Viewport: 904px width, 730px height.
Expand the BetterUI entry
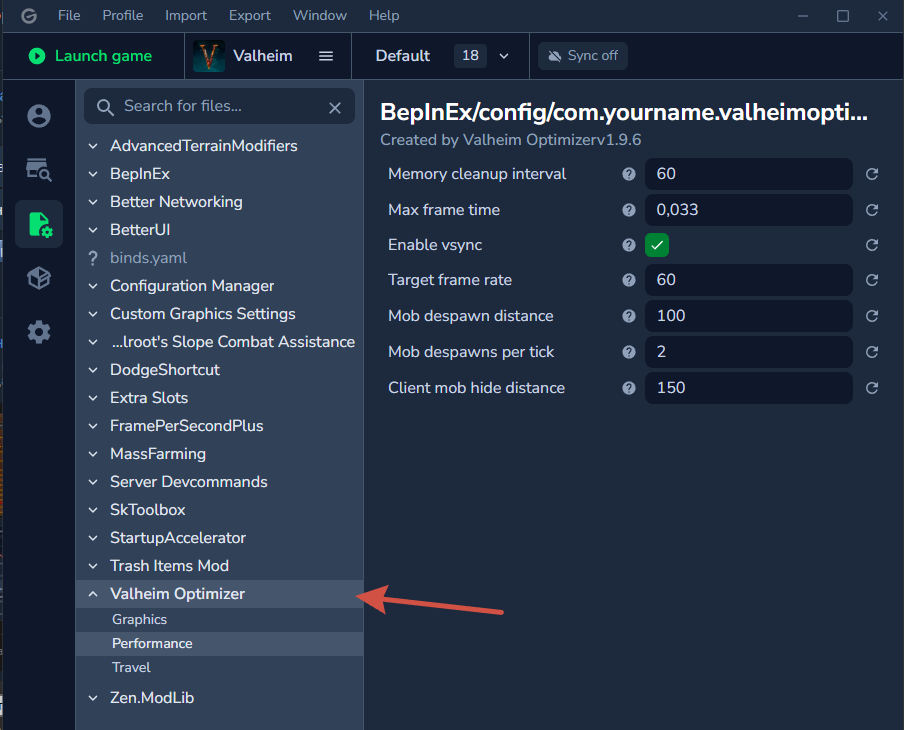pyautogui.click(x=219, y=229)
